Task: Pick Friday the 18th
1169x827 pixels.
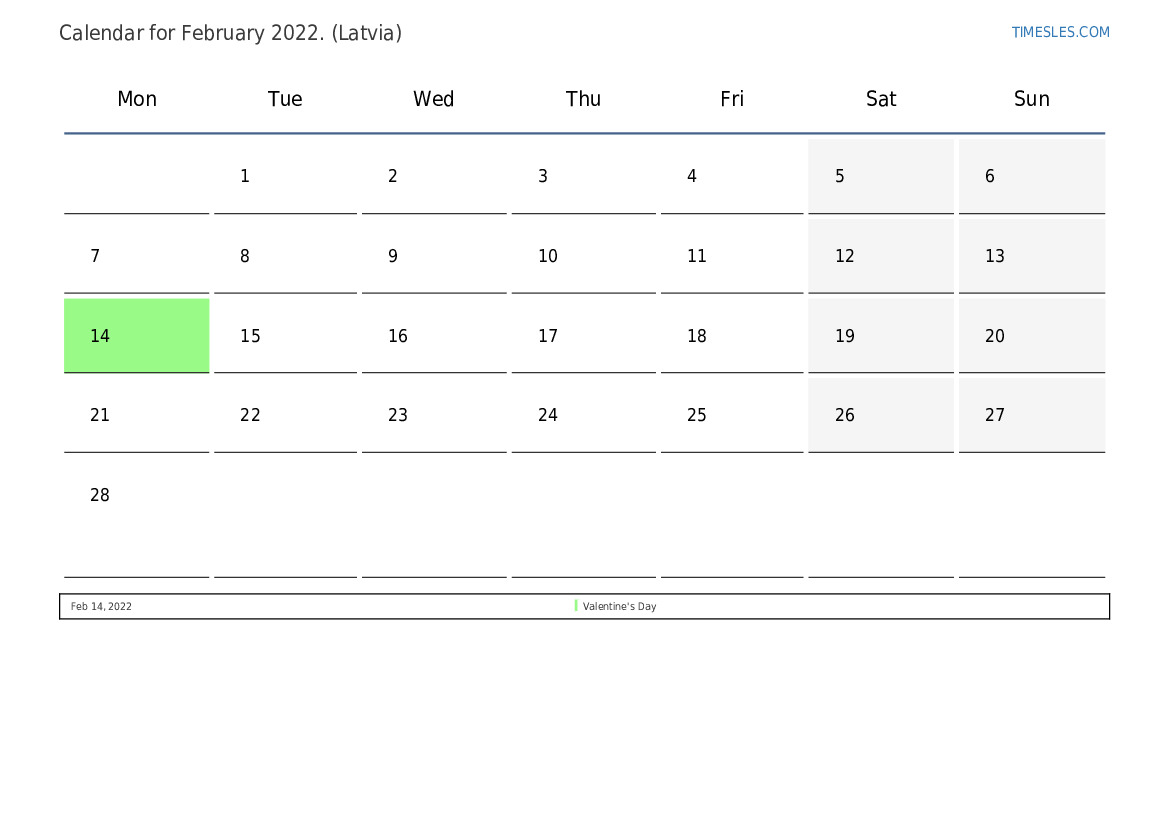Action: (x=732, y=336)
